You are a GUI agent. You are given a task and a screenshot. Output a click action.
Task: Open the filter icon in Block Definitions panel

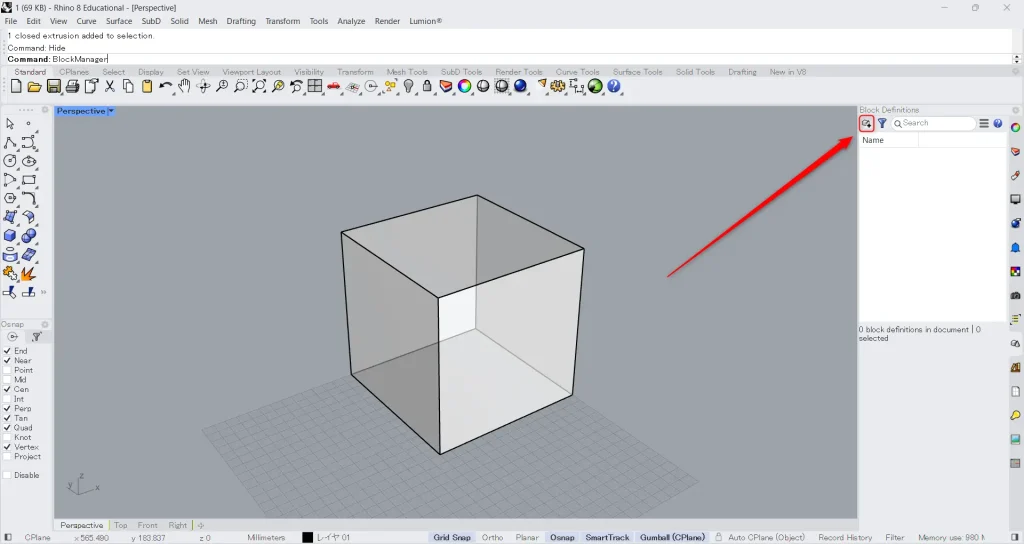[x=882, y=123]
